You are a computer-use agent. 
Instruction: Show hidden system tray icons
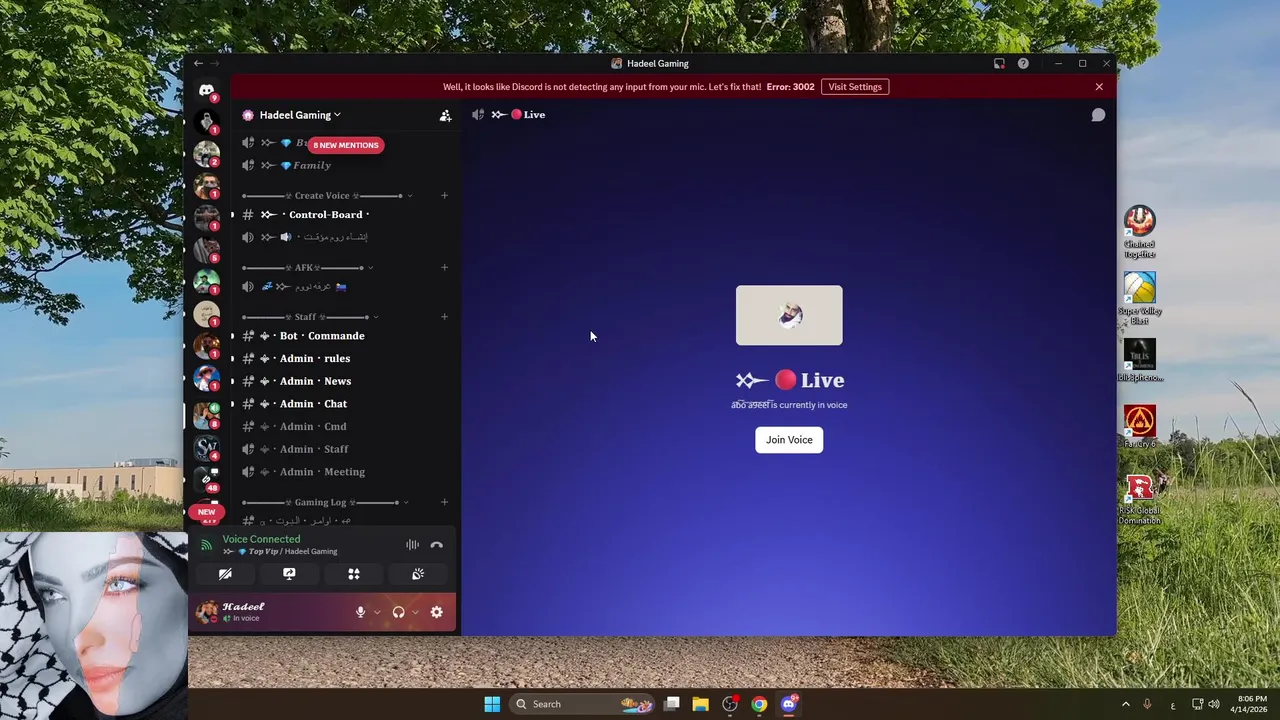point(1125,704)
